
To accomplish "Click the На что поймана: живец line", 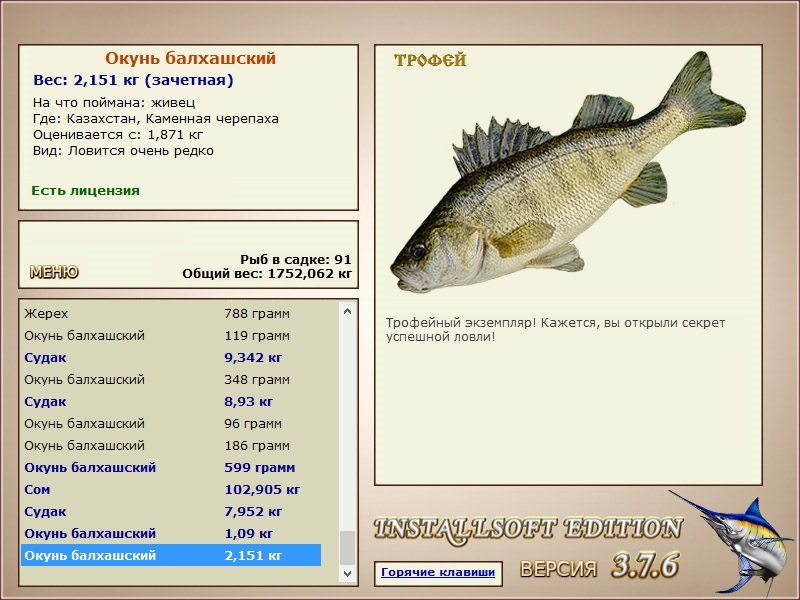I will (114, 103).
